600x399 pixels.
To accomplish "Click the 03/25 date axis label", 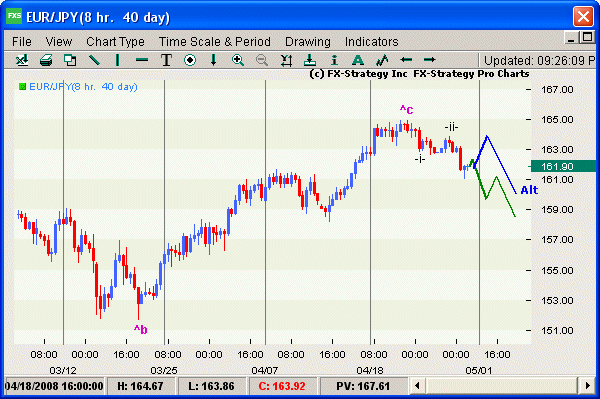I will click(x=164, y=370).
